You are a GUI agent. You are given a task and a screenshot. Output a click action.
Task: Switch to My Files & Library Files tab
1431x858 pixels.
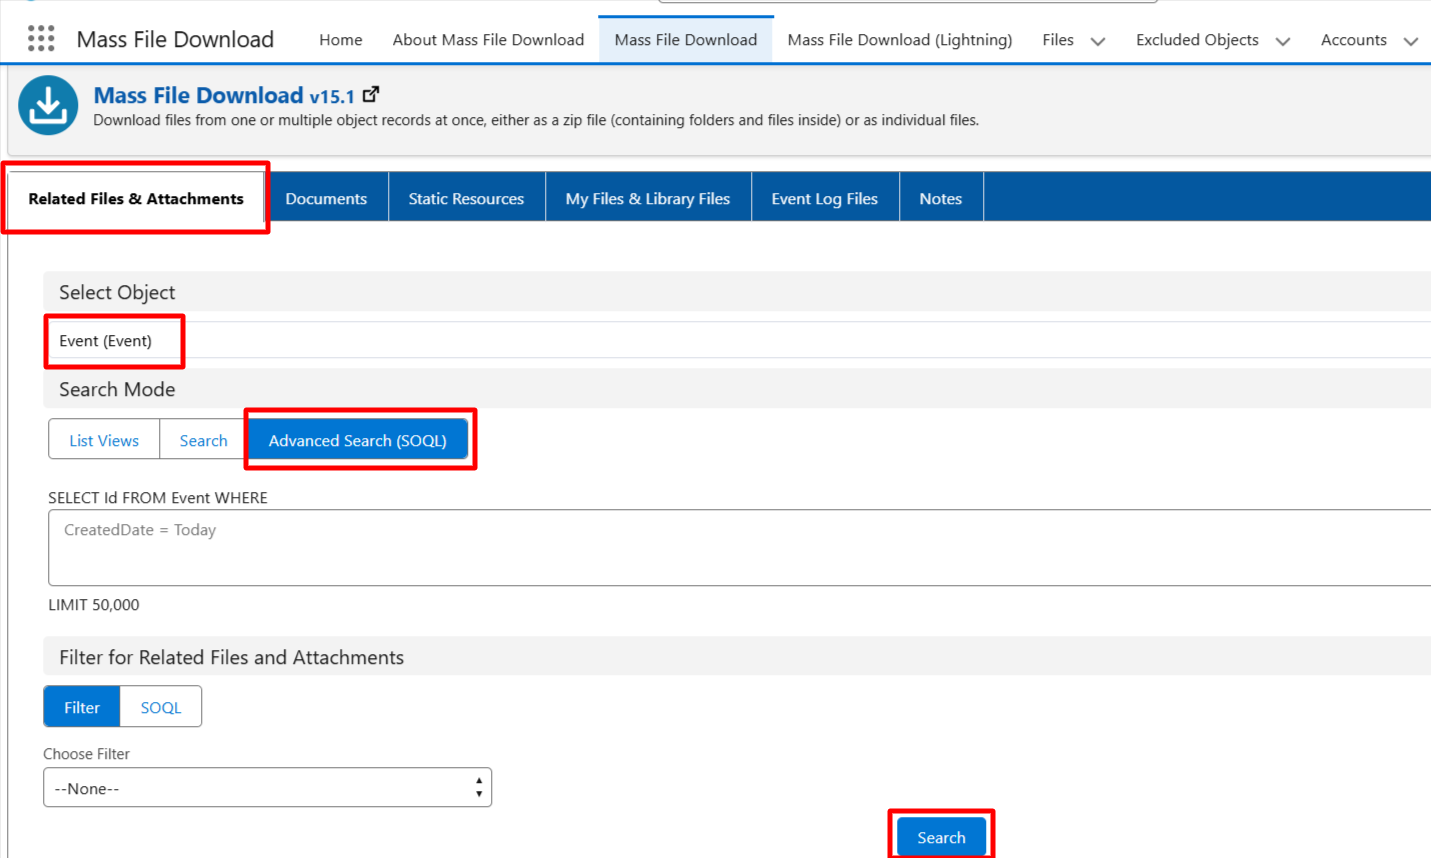click(x=648, y=198)
